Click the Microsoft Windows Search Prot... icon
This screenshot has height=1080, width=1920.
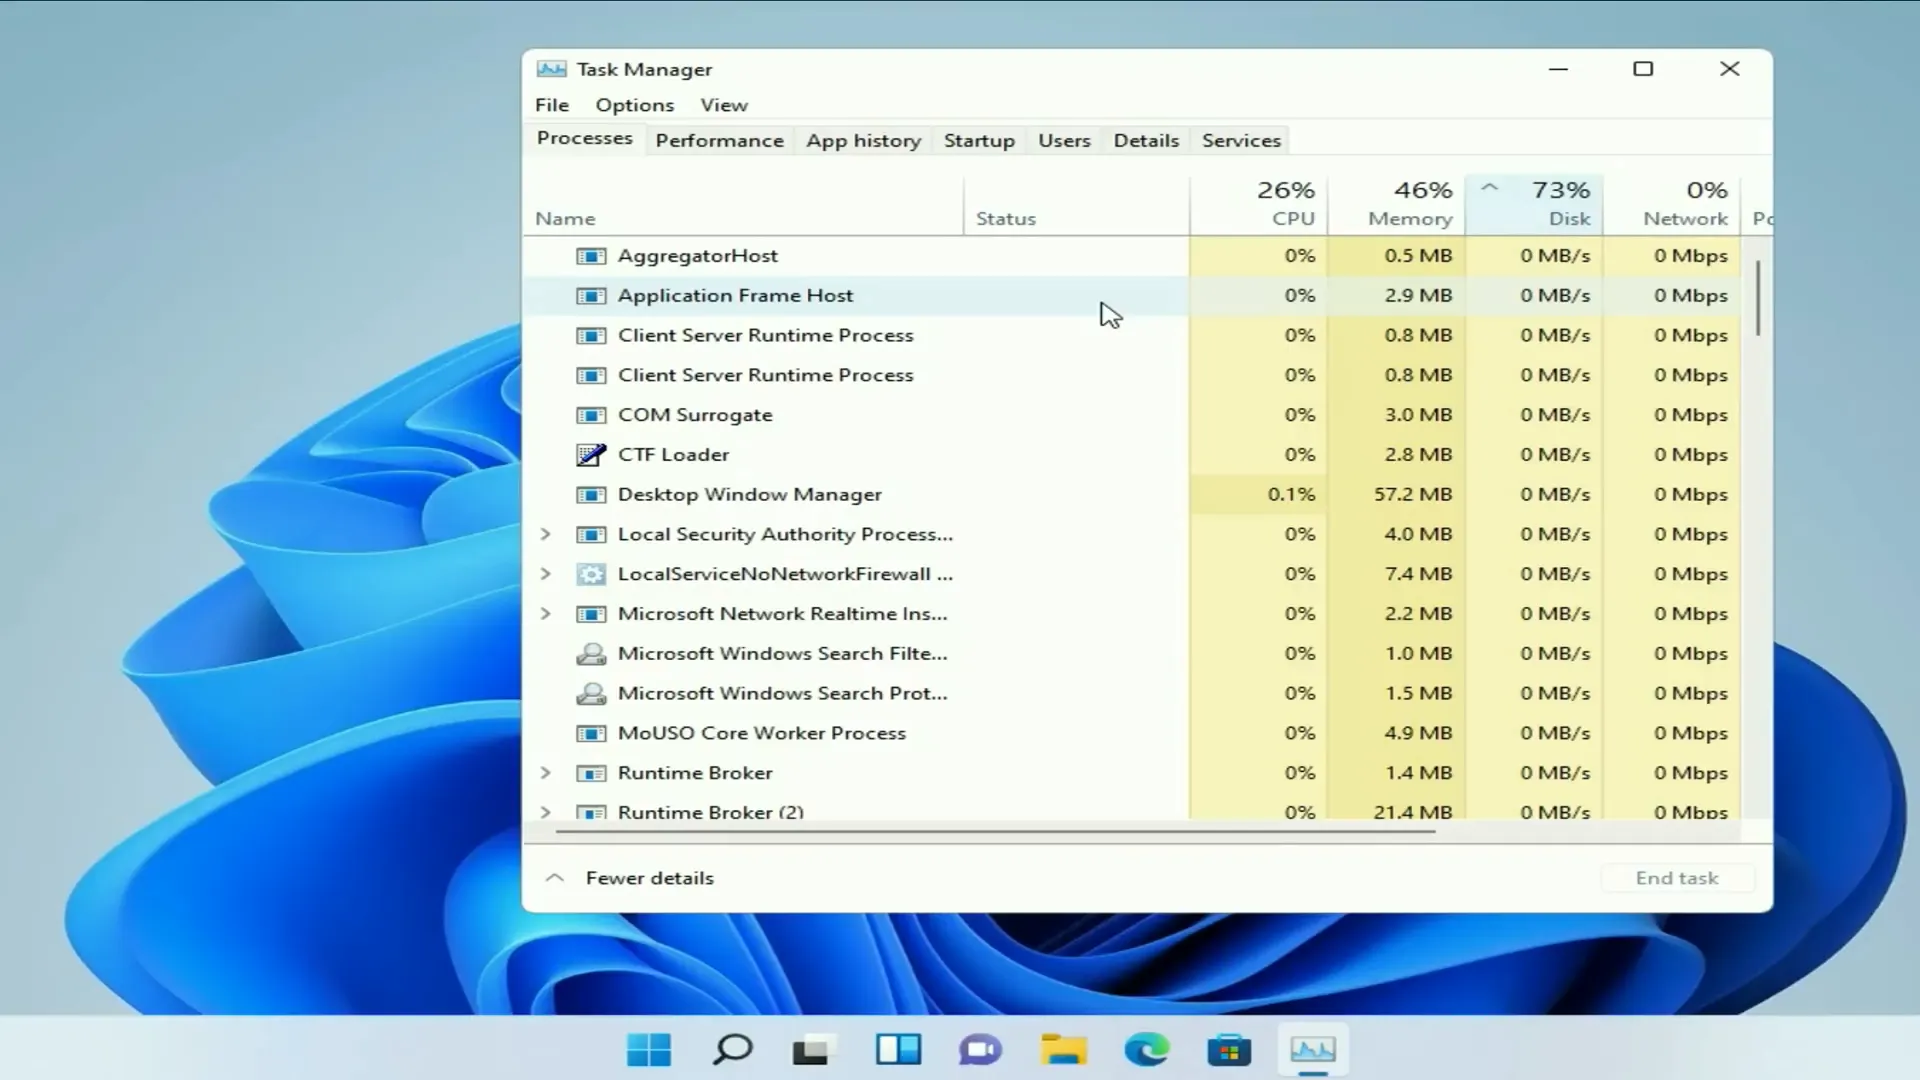click(x=591, y=694)
